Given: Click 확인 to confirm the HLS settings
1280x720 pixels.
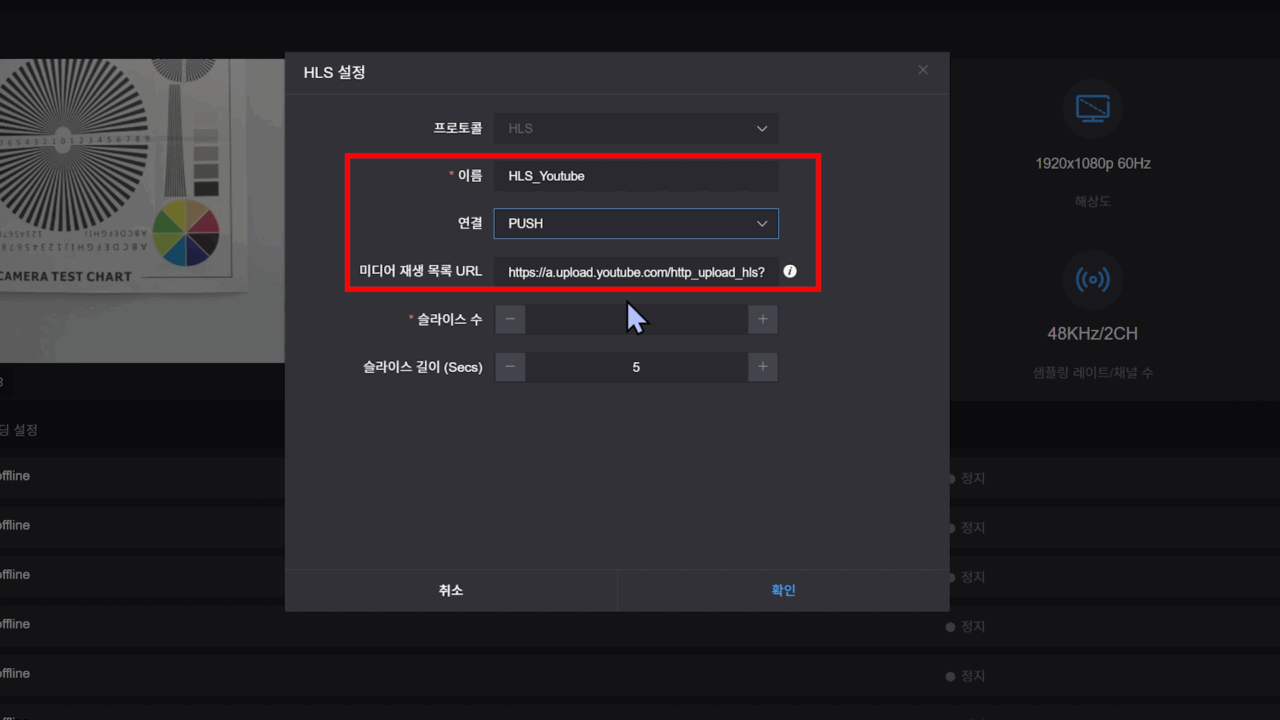Looking at the screenshot, I should (783, 590).
